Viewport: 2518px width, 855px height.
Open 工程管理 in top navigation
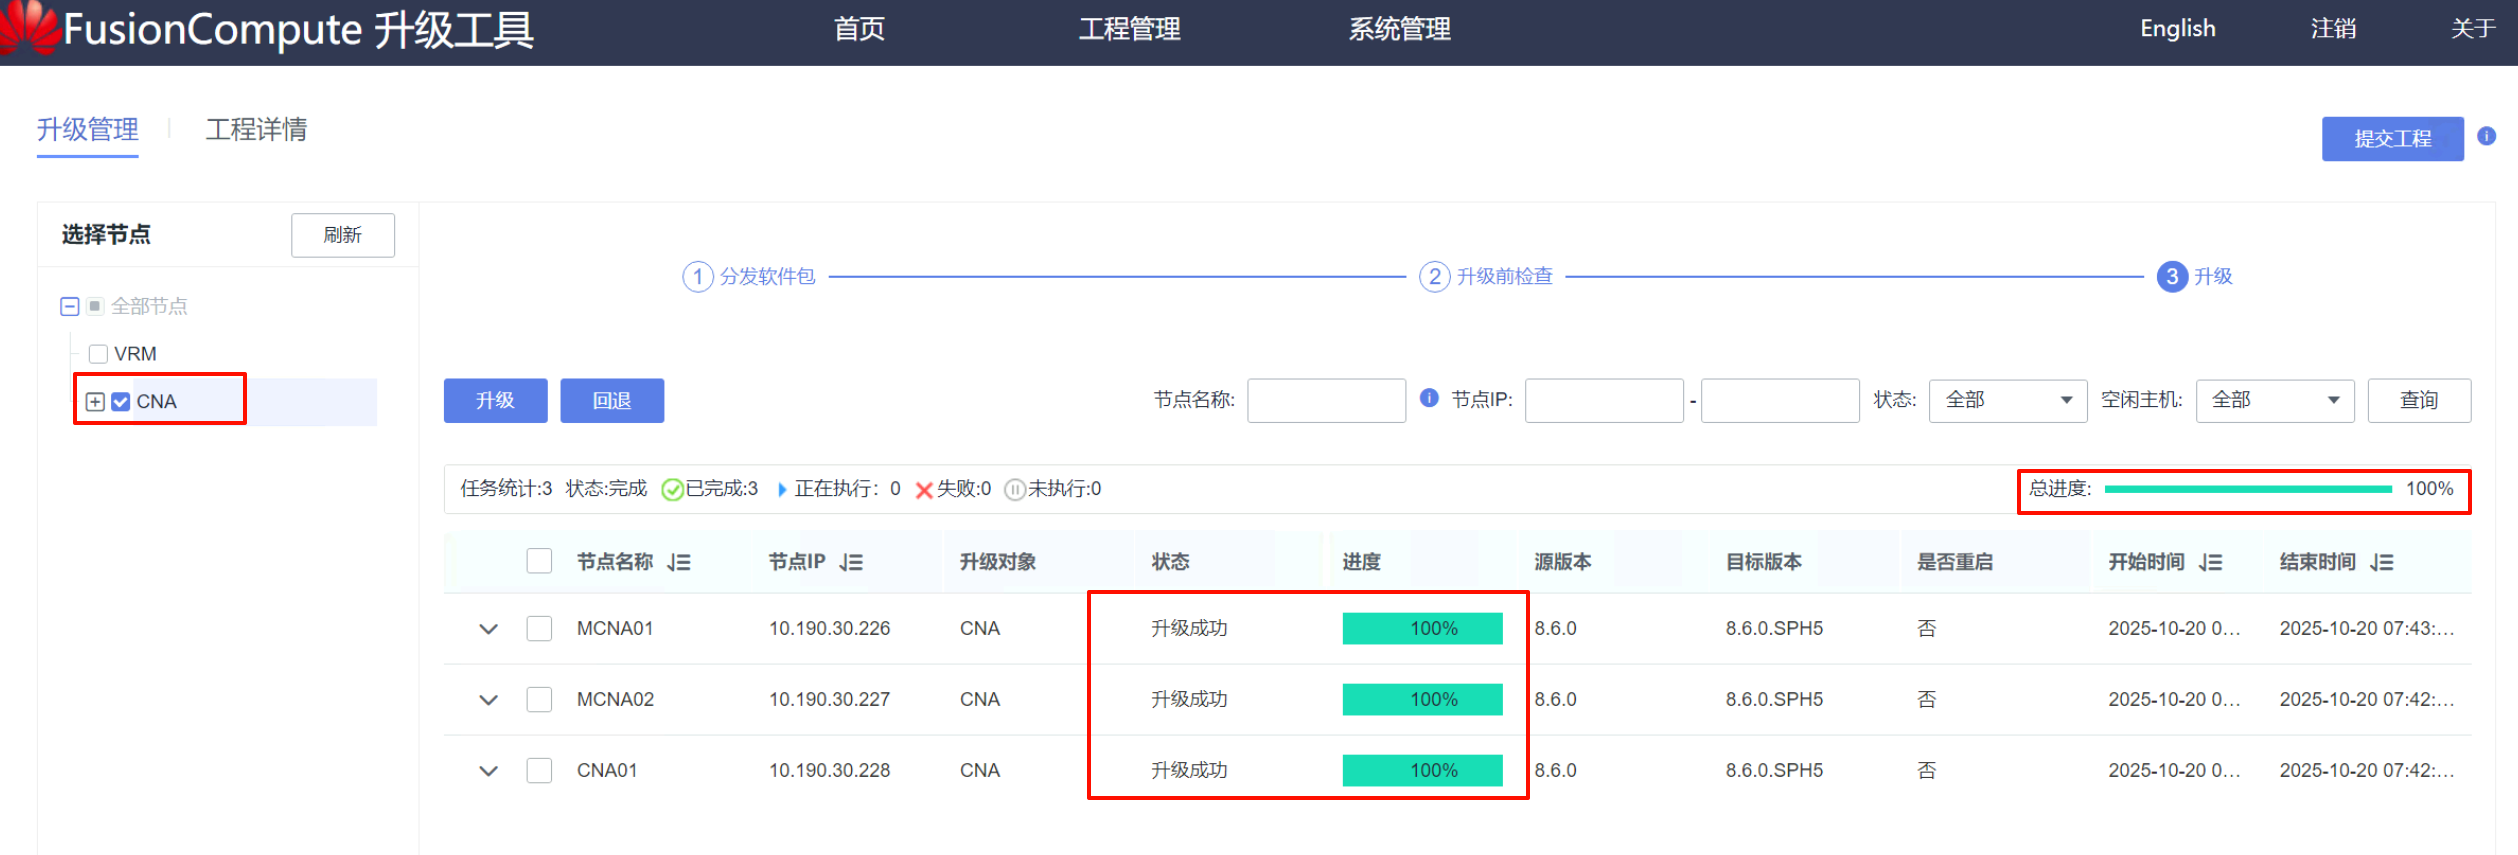(x=1129, y=29)
